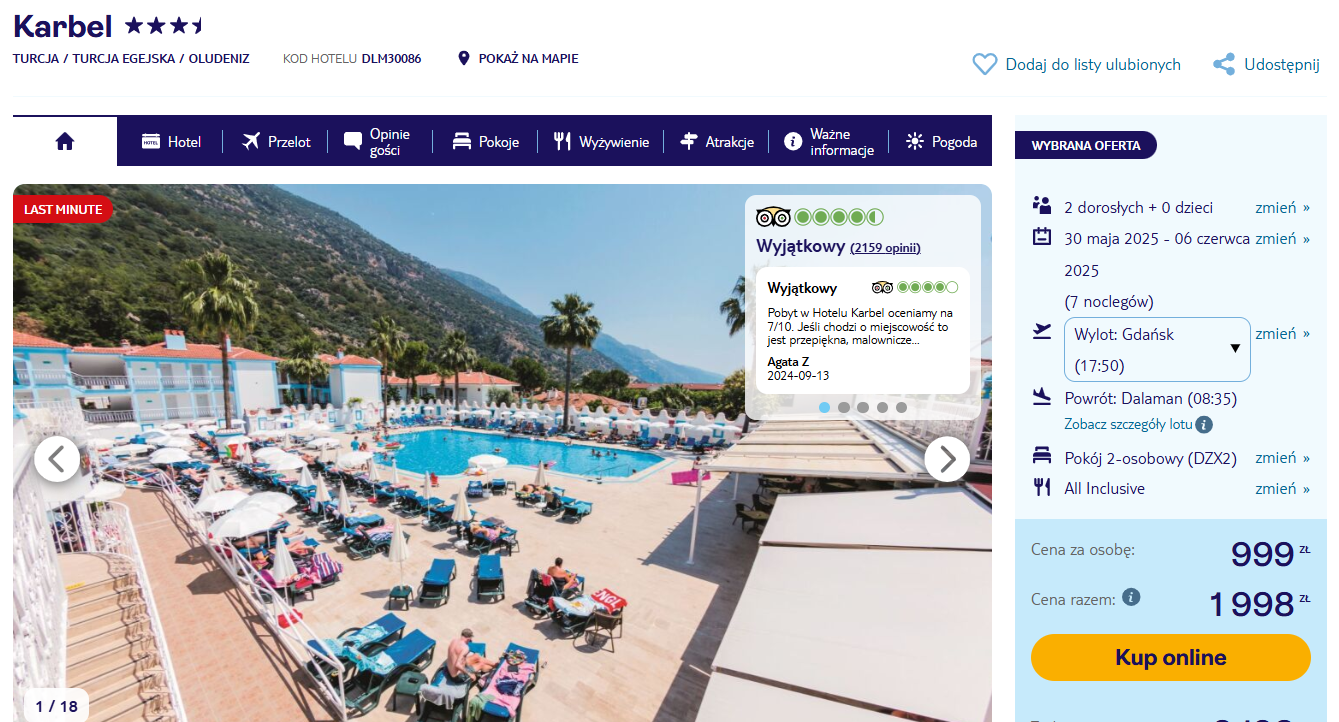Select the first review carousel dot
The image size is (1339, 722).
click(824, 407)
